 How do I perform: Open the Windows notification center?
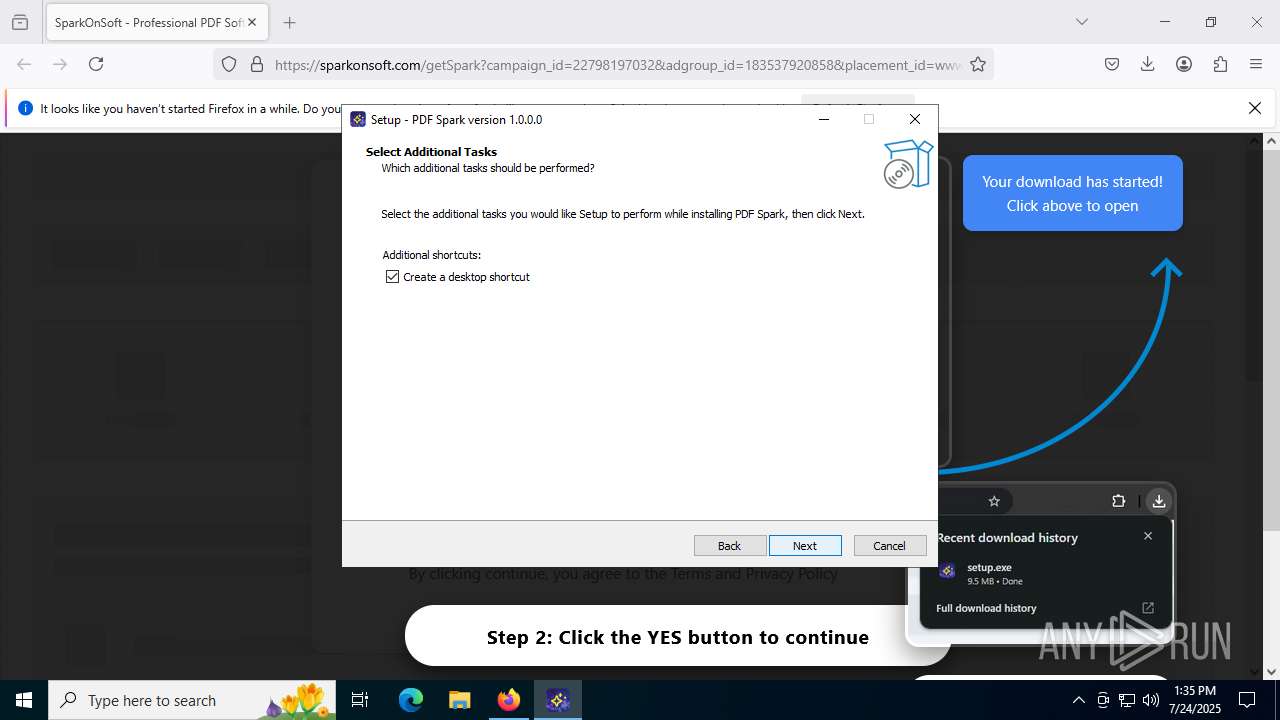coord(1247,700)
